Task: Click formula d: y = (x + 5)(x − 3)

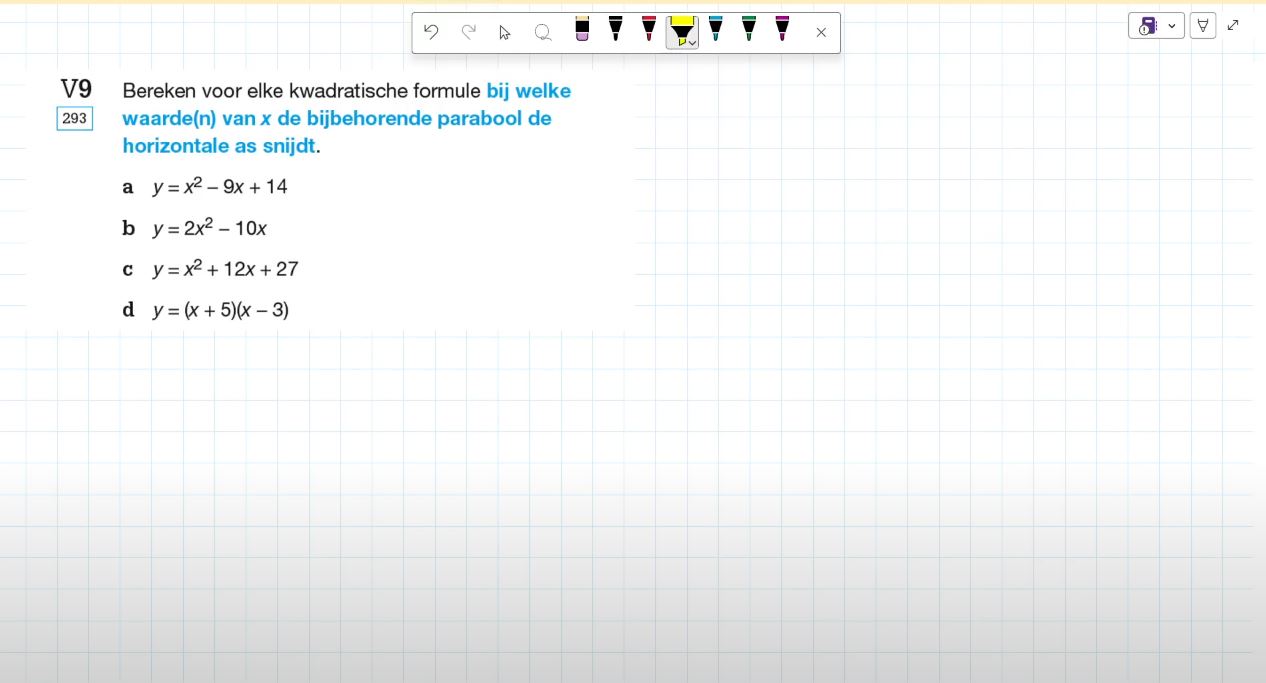Action: point(221,310)
